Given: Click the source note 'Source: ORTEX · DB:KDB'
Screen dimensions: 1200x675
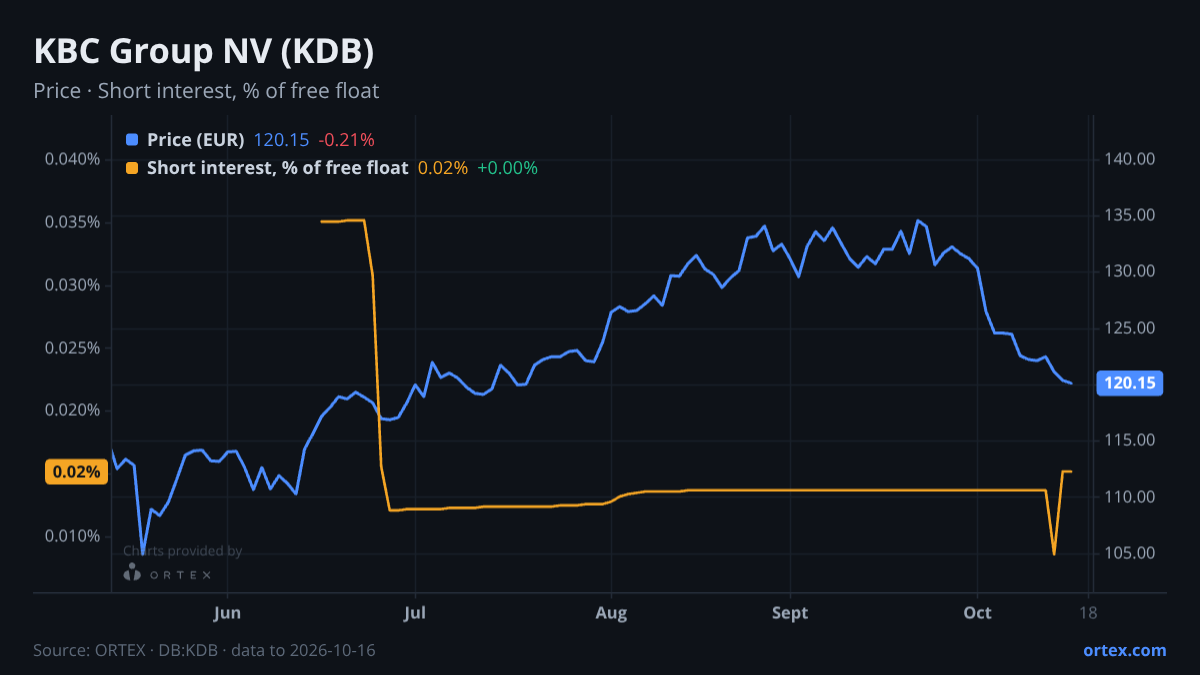Looking at the screenshot, I should tap(127, 650).
